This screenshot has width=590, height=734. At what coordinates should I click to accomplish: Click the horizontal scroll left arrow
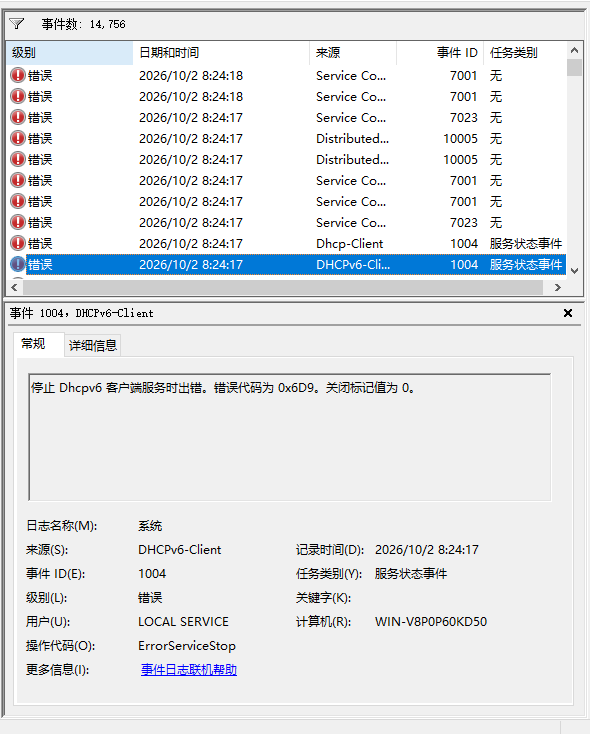(x=15, y=287)
